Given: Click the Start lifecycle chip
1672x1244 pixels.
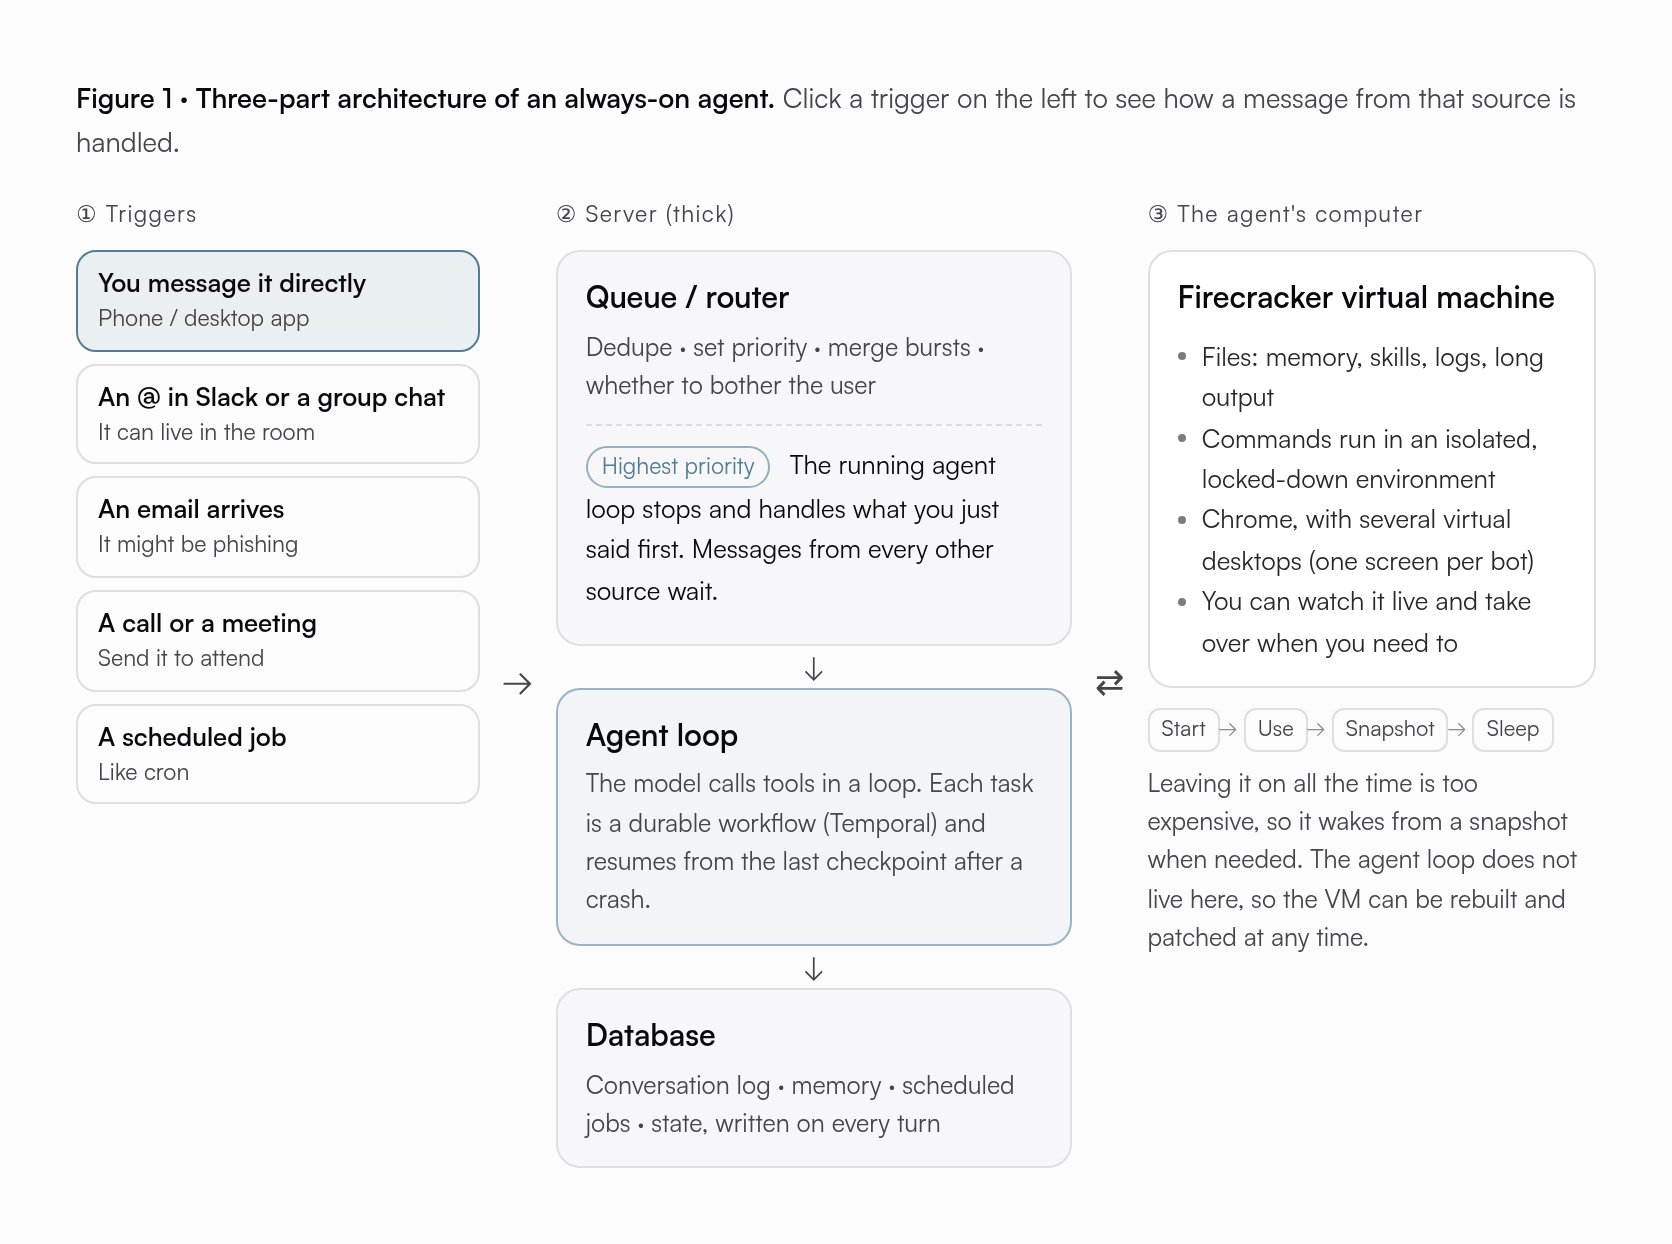Looking at the screenshot, I should [1183, 729].
